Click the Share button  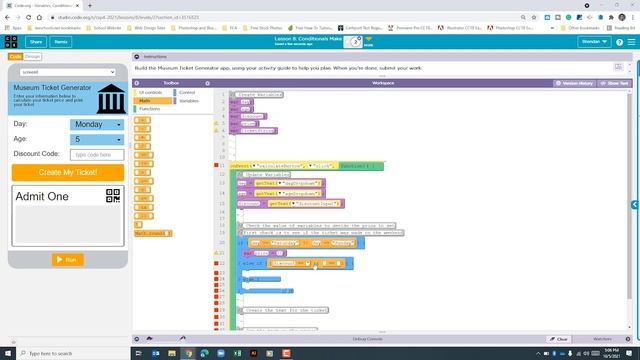(x=36, y=42)
